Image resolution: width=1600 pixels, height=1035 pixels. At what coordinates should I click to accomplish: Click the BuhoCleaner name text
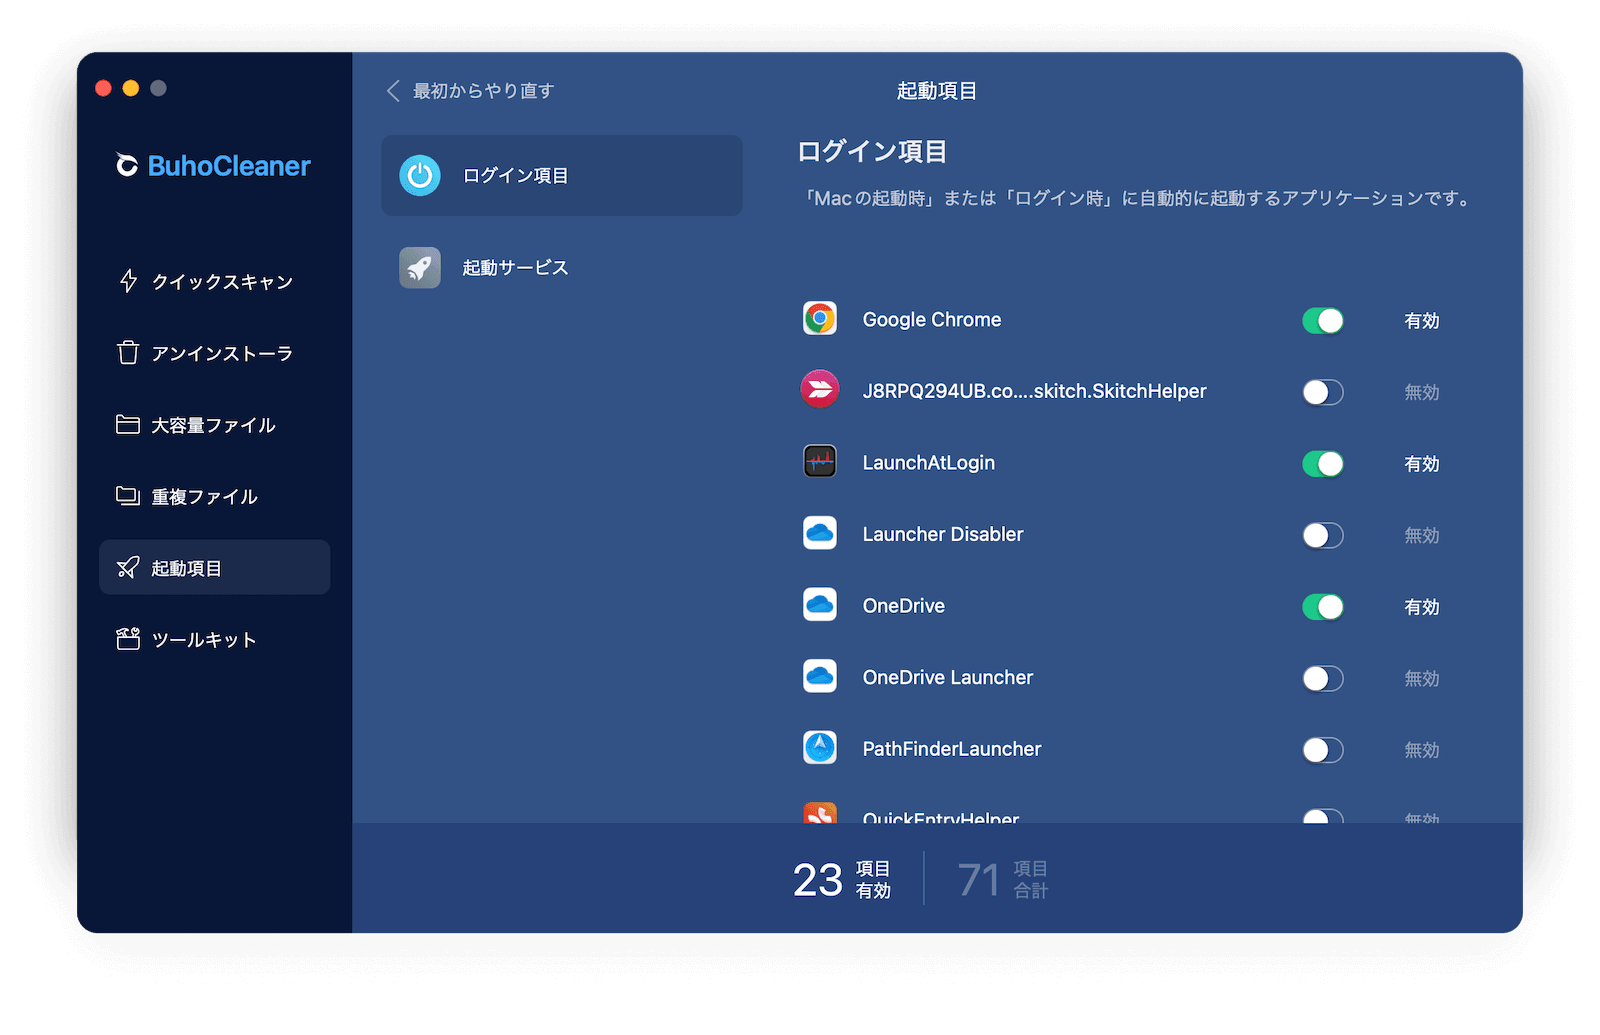(x=229, y=166)
